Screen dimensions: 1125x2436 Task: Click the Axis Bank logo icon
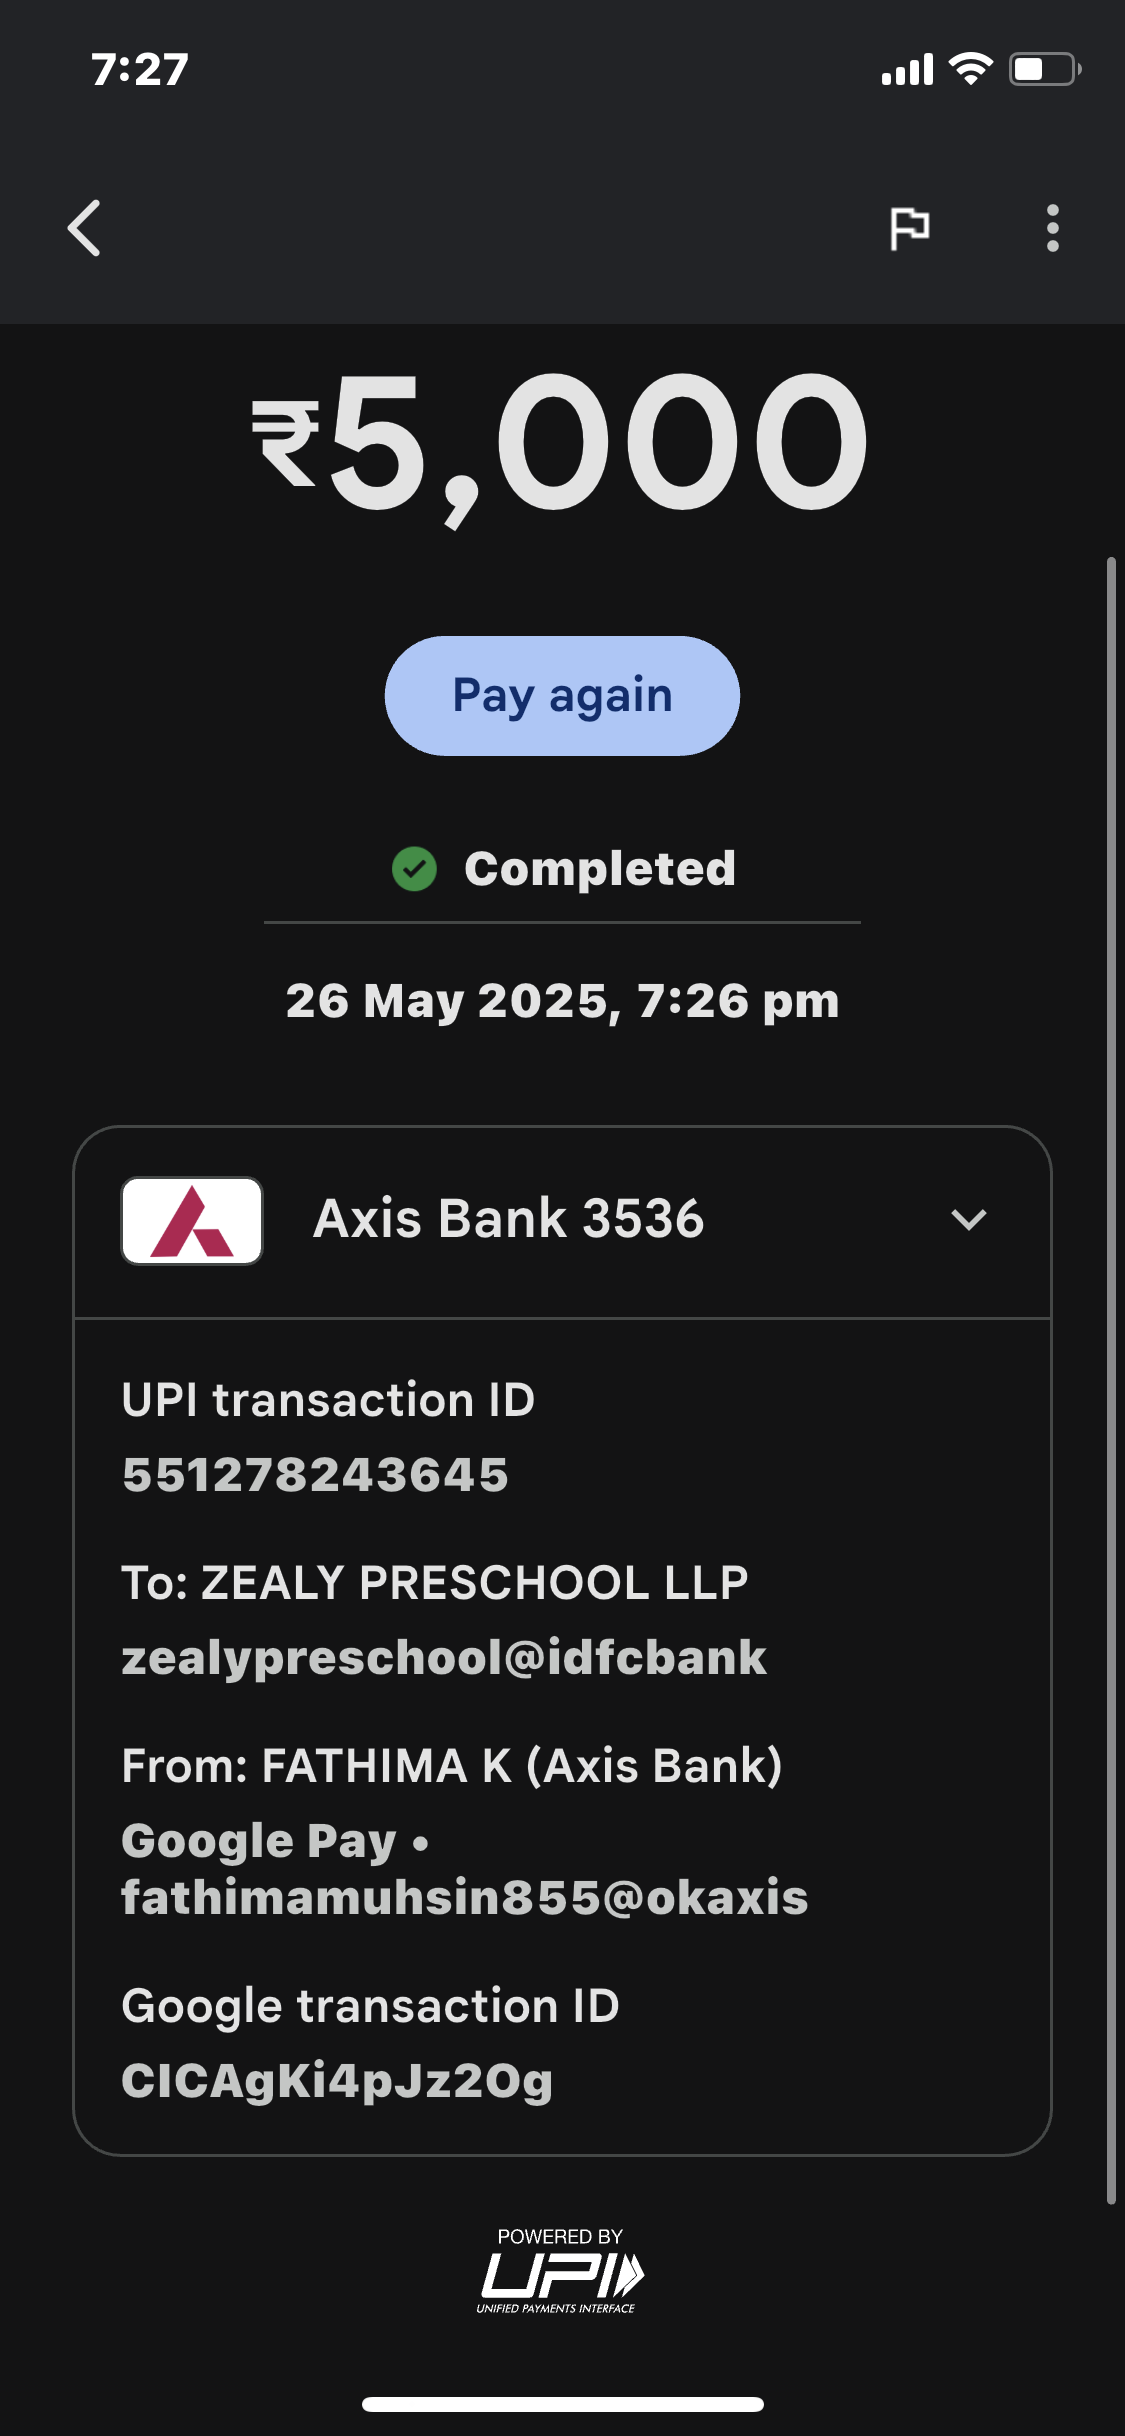click(192, 1220)
